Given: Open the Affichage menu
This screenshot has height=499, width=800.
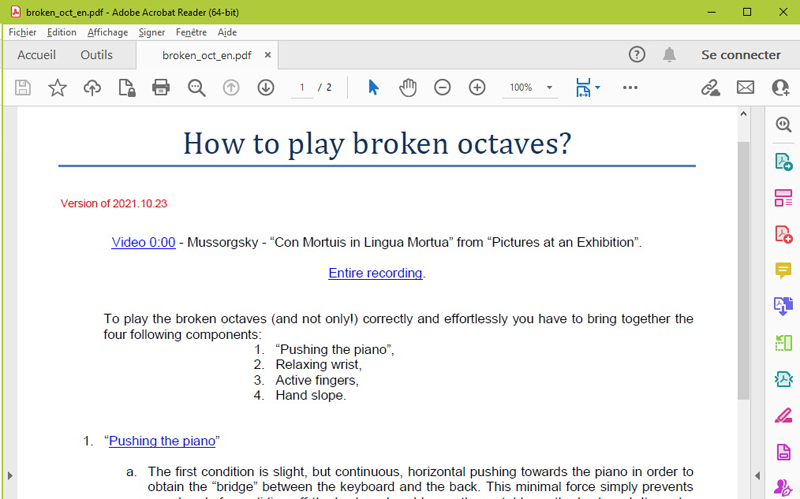Looking at the screenshot, I should click(107, 32).
